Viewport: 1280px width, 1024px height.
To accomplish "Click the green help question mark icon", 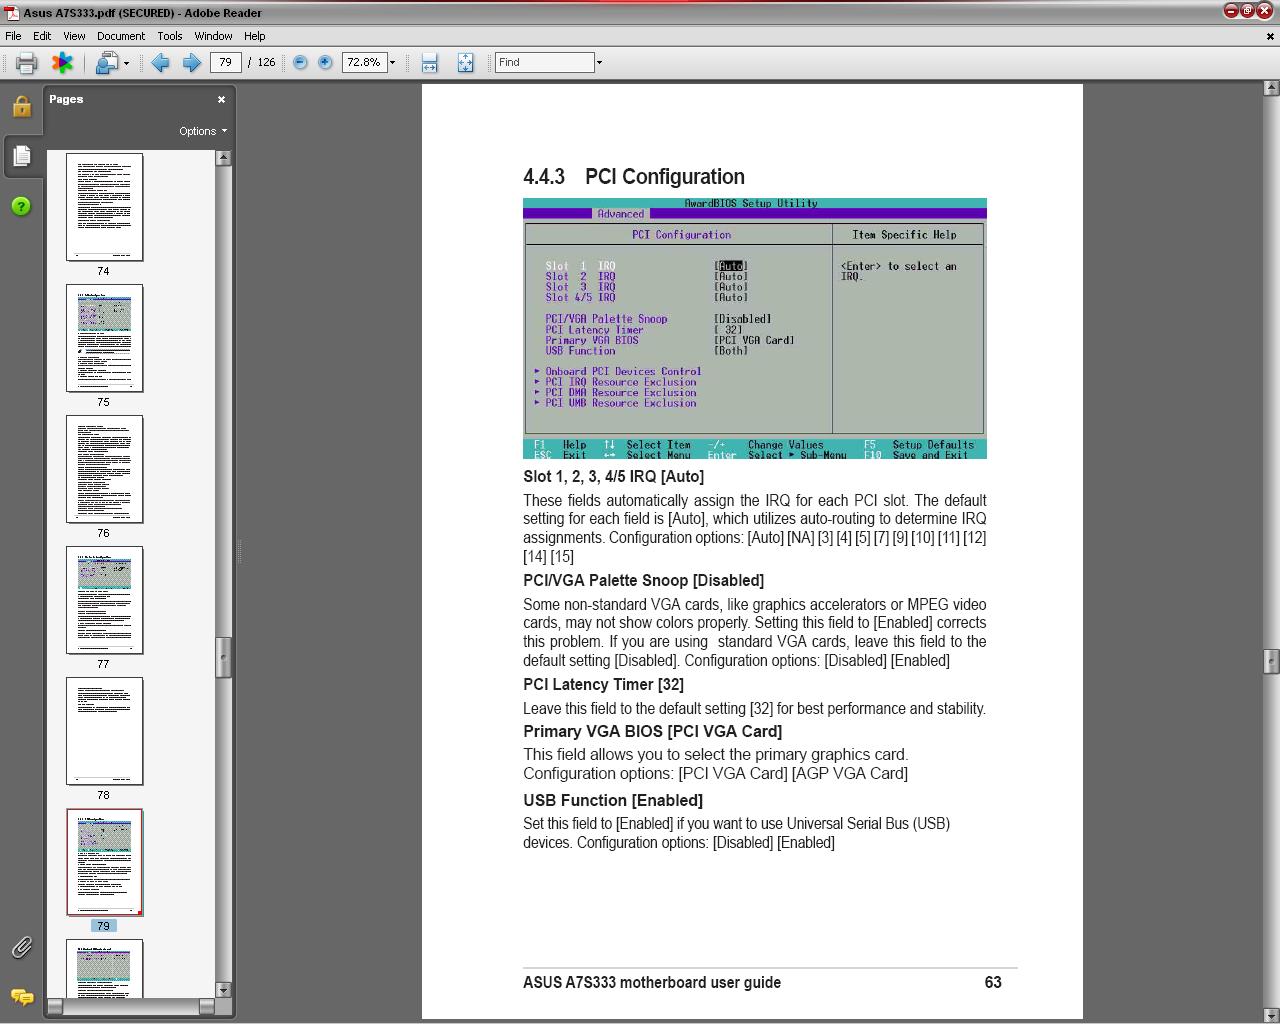I will pos(21,206).
